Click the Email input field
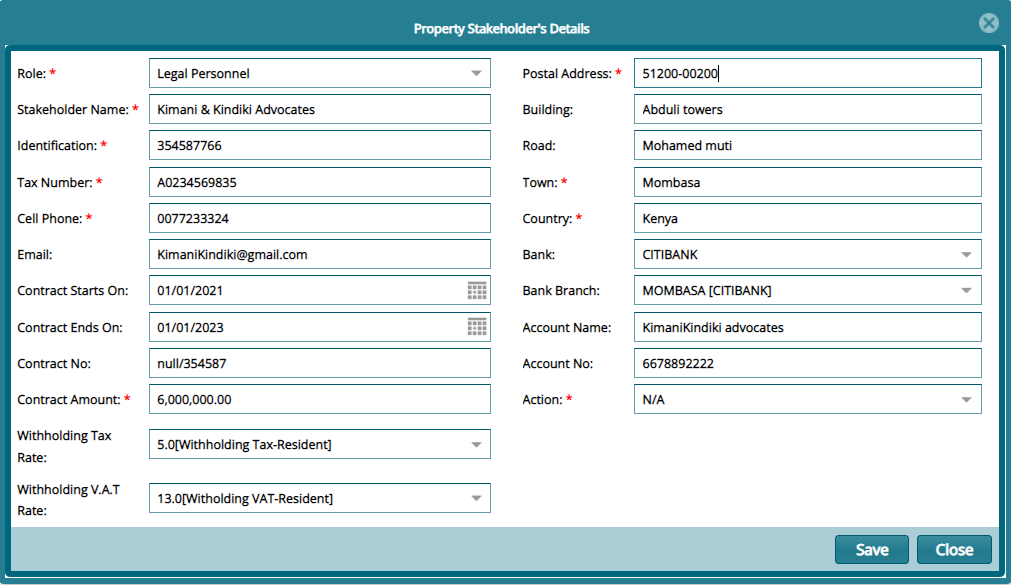The width and height of the screenshot is (1011, 585). [x=320, y=255]
